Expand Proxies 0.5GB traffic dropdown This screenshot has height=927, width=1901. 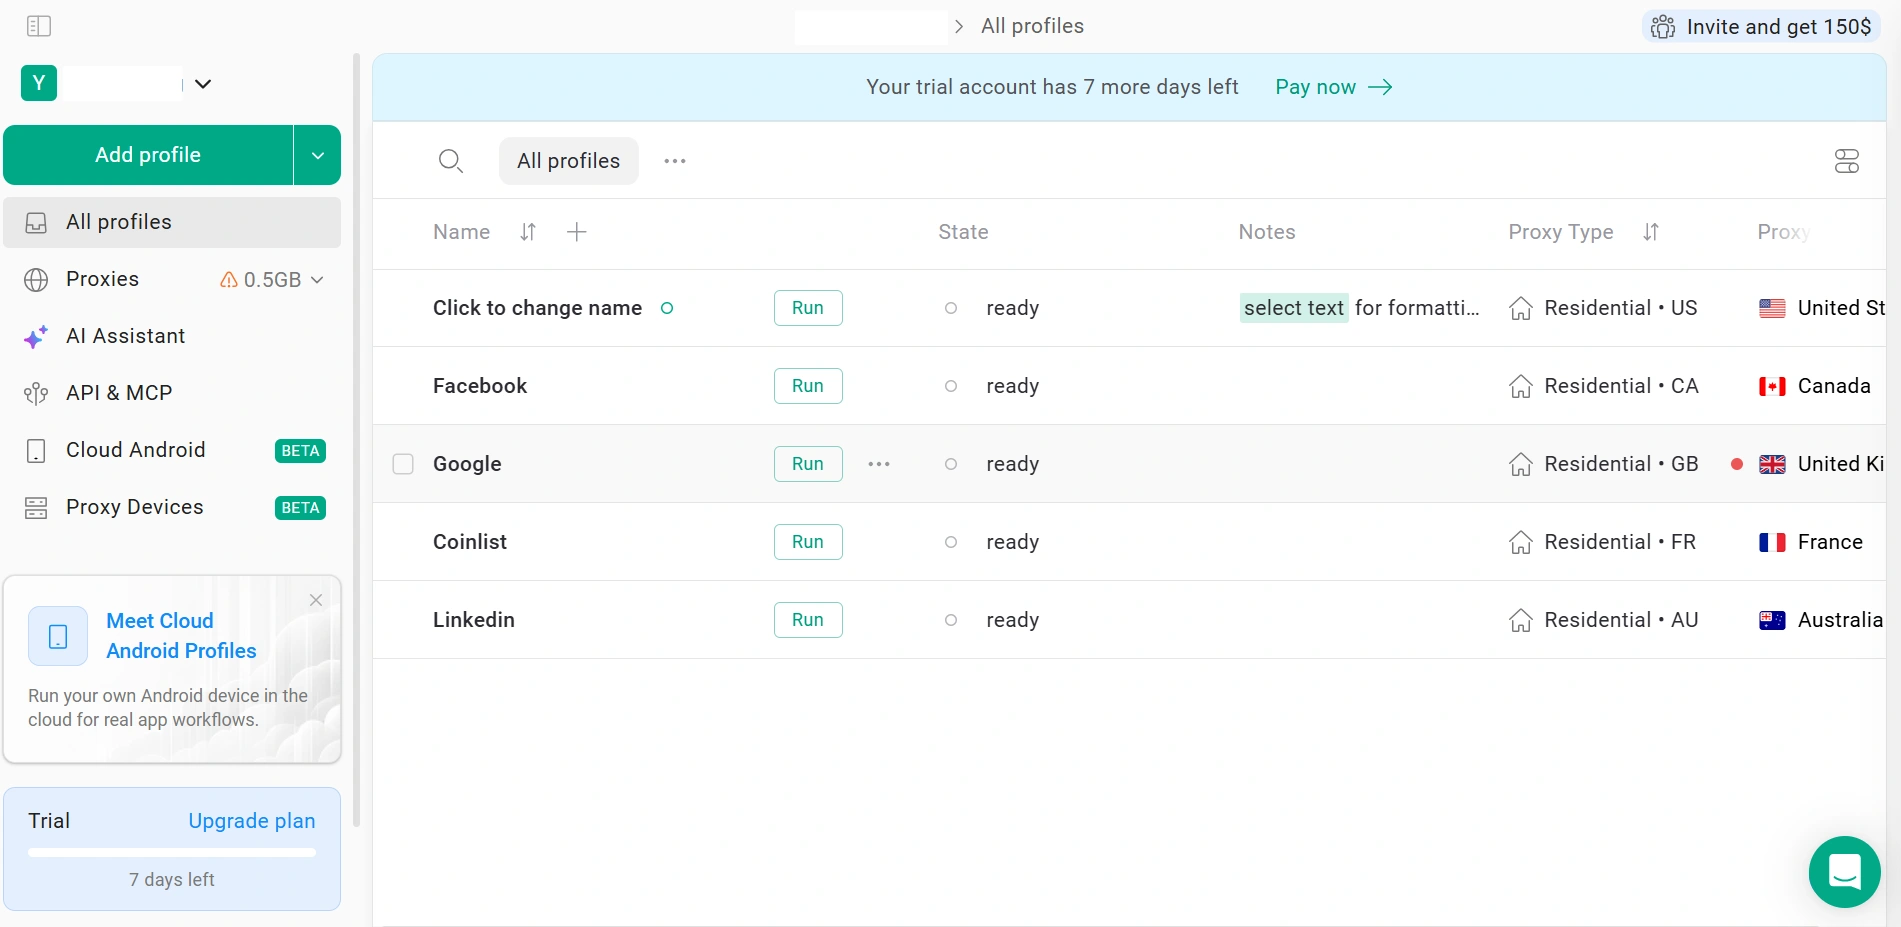tap(317, 280)
